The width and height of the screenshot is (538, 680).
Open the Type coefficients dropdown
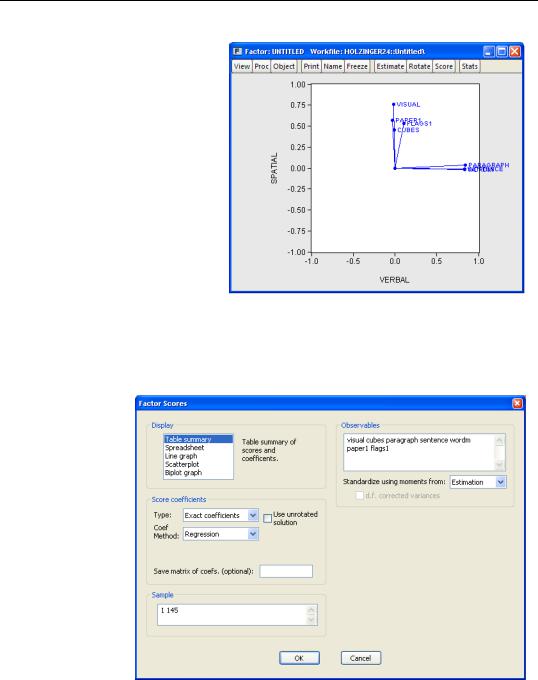pyautogui.click(x=221, y=515)
